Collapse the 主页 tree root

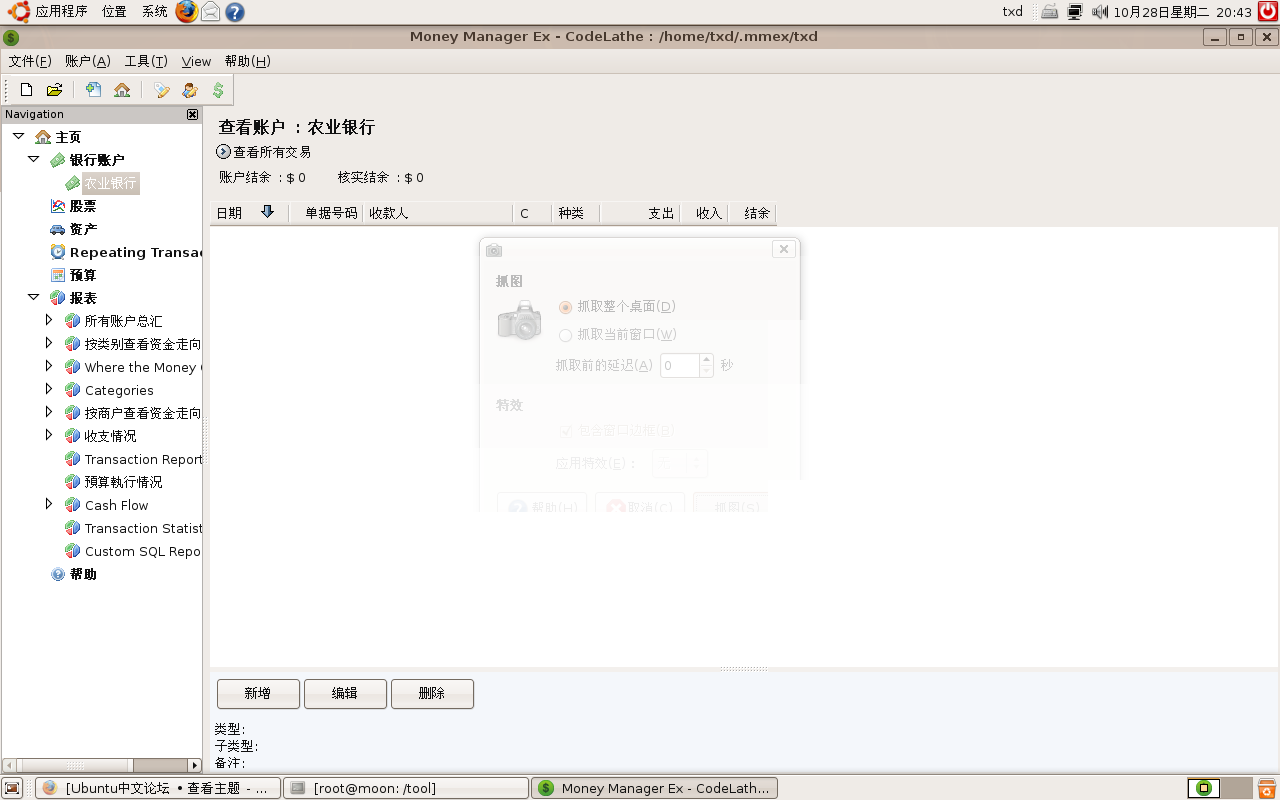18,136
